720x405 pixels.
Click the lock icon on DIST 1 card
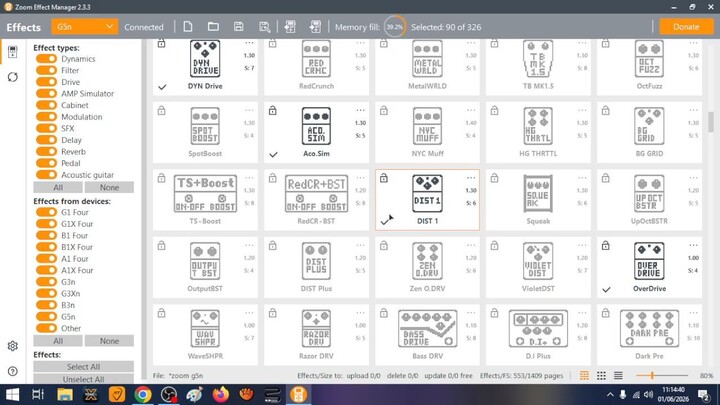[x=384, y=178]
